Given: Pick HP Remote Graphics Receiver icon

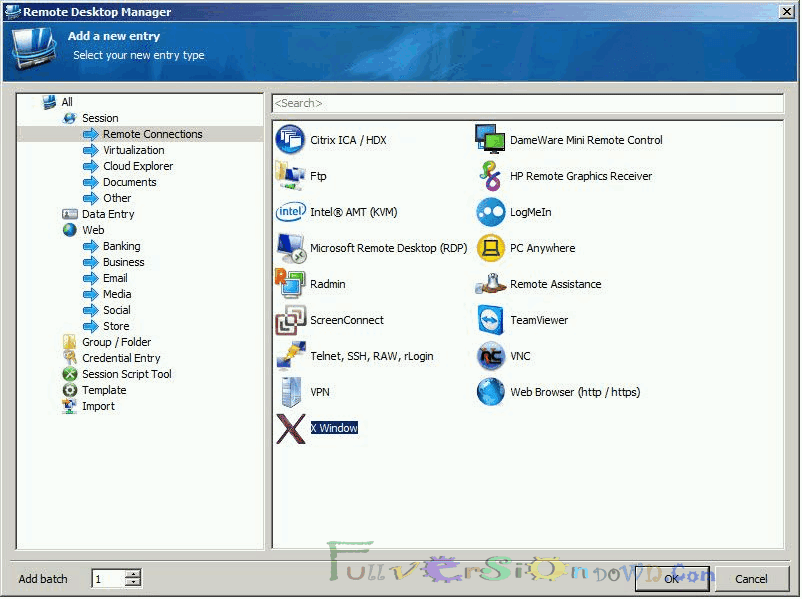Looking at the screenshot, I should point(491,175).
